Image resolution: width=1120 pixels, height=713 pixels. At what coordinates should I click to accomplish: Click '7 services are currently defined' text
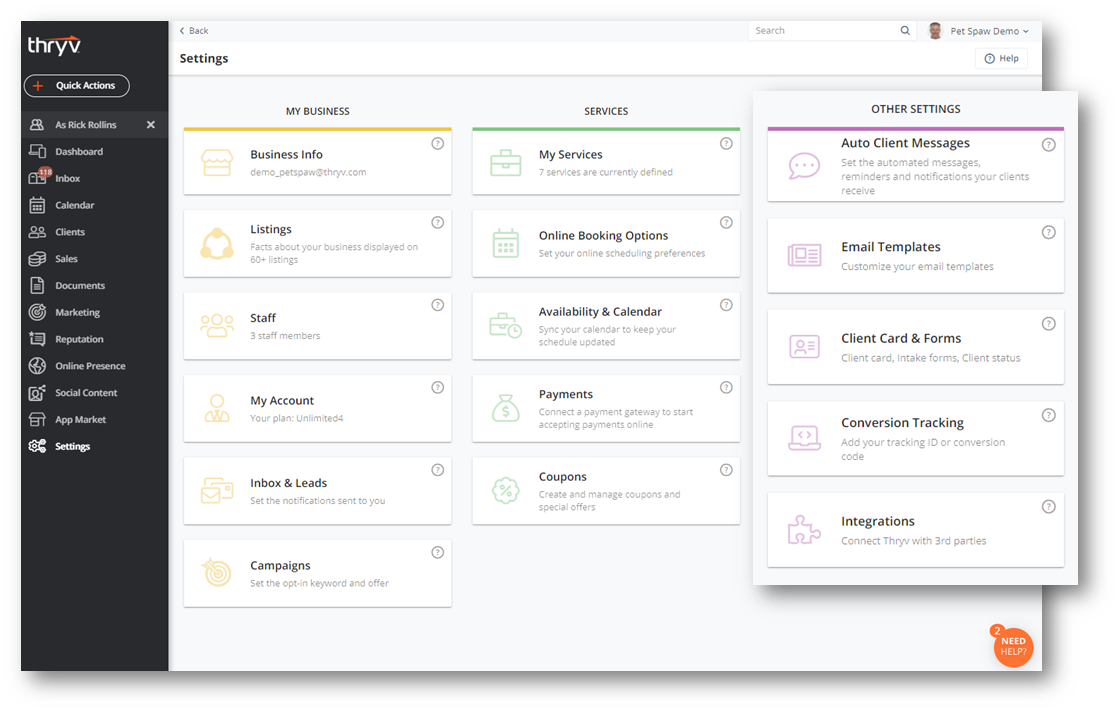tap(606, 172)
